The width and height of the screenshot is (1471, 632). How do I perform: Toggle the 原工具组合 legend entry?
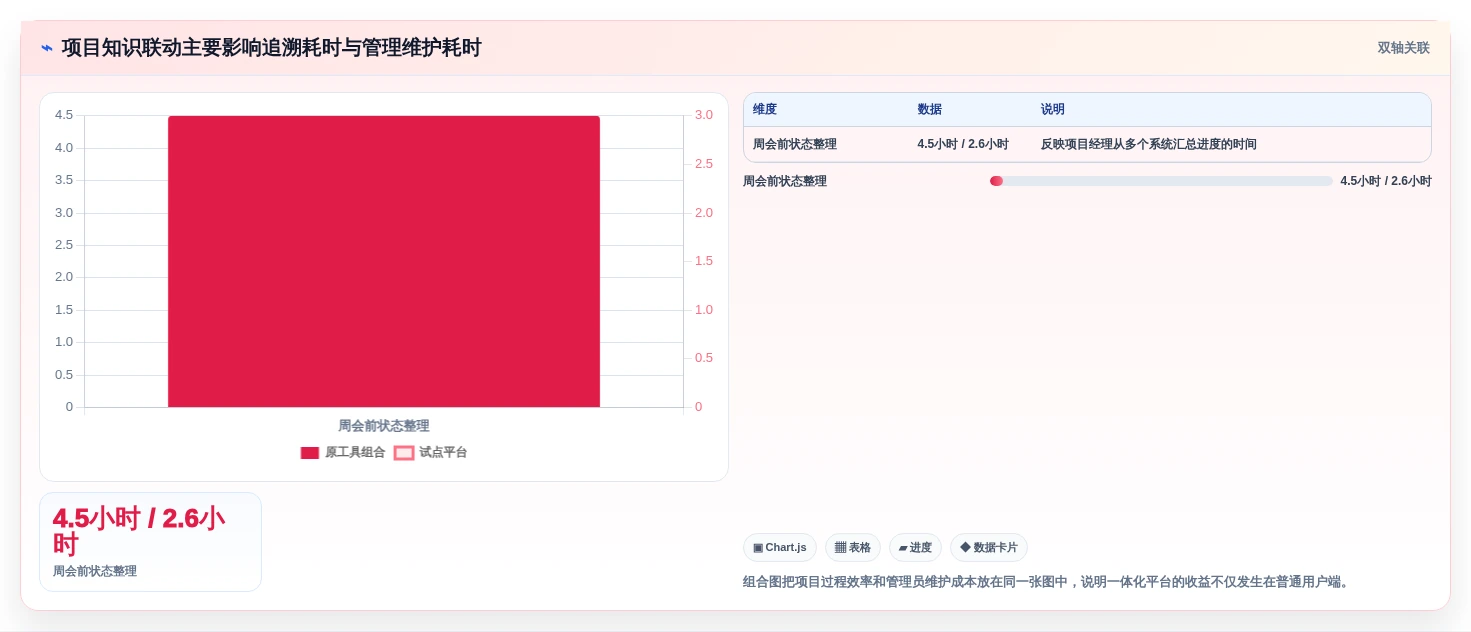[x=343, y=452]
